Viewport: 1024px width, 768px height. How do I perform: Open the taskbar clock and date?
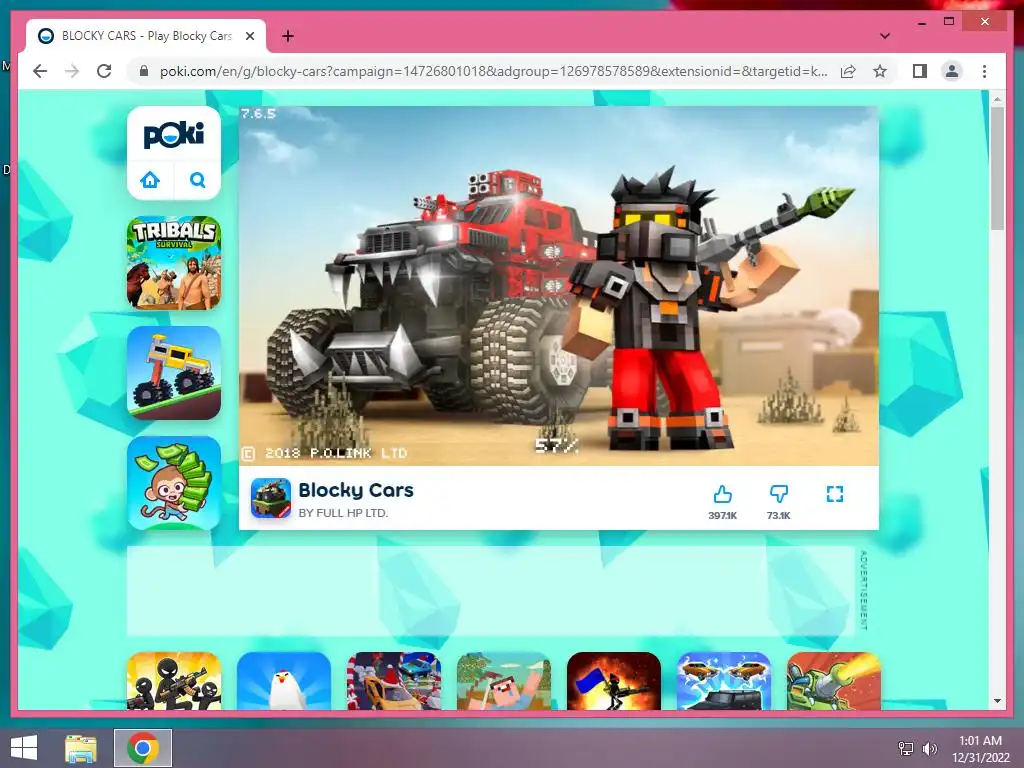pos(980,749)
